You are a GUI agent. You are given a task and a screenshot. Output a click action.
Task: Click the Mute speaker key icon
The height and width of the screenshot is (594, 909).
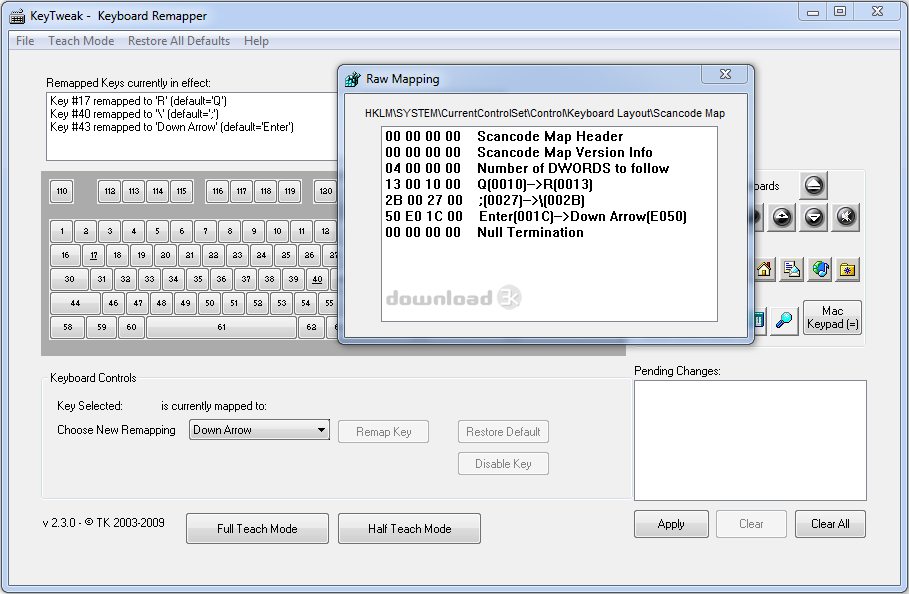845,216
